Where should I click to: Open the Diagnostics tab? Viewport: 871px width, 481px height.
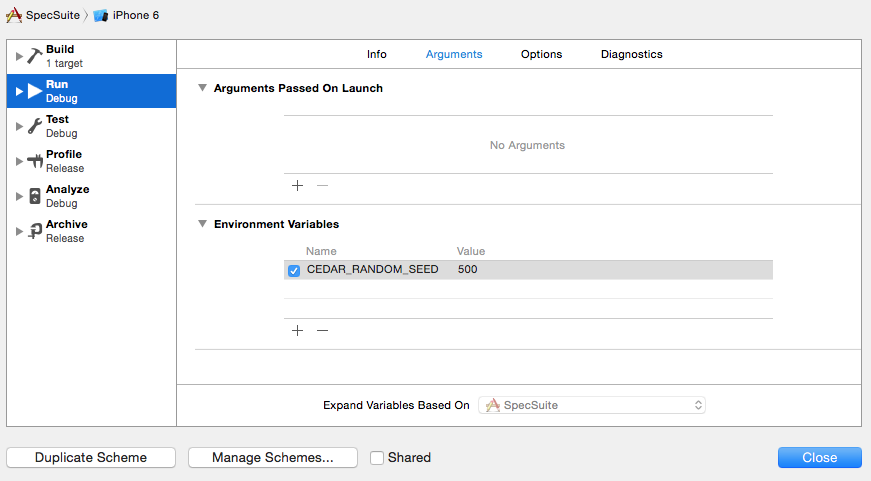click(631, 54)
